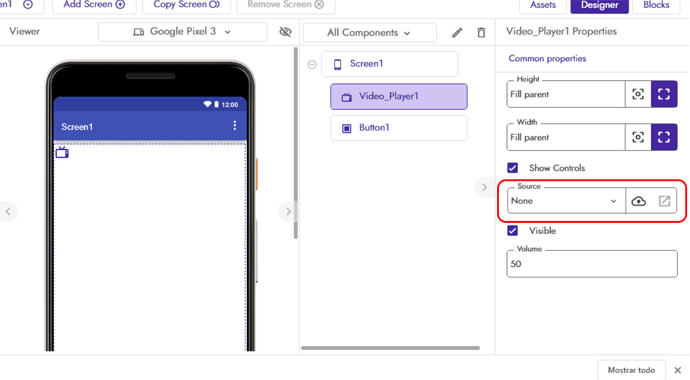Click the Viewer panel label
690x380 pixels.
pyautogui.click(x=25, y=31)
